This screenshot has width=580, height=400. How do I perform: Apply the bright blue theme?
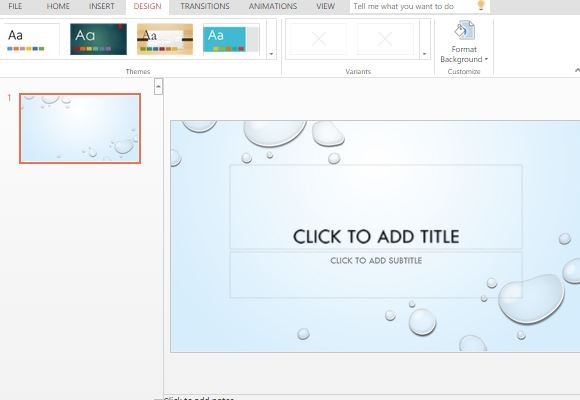[231, 39]
